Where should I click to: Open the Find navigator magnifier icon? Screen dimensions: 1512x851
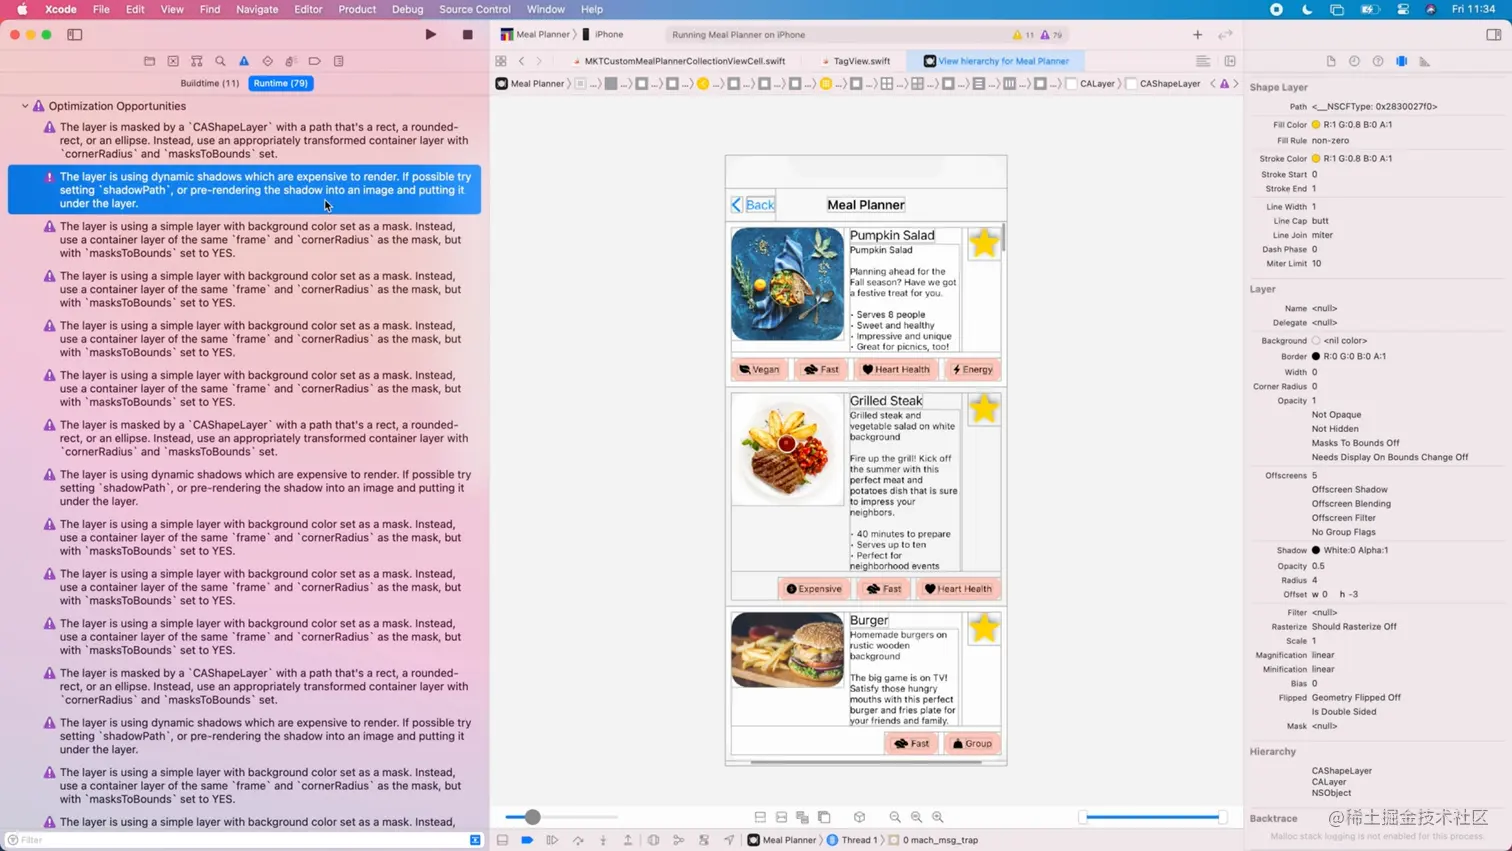[x=220, y=61]
